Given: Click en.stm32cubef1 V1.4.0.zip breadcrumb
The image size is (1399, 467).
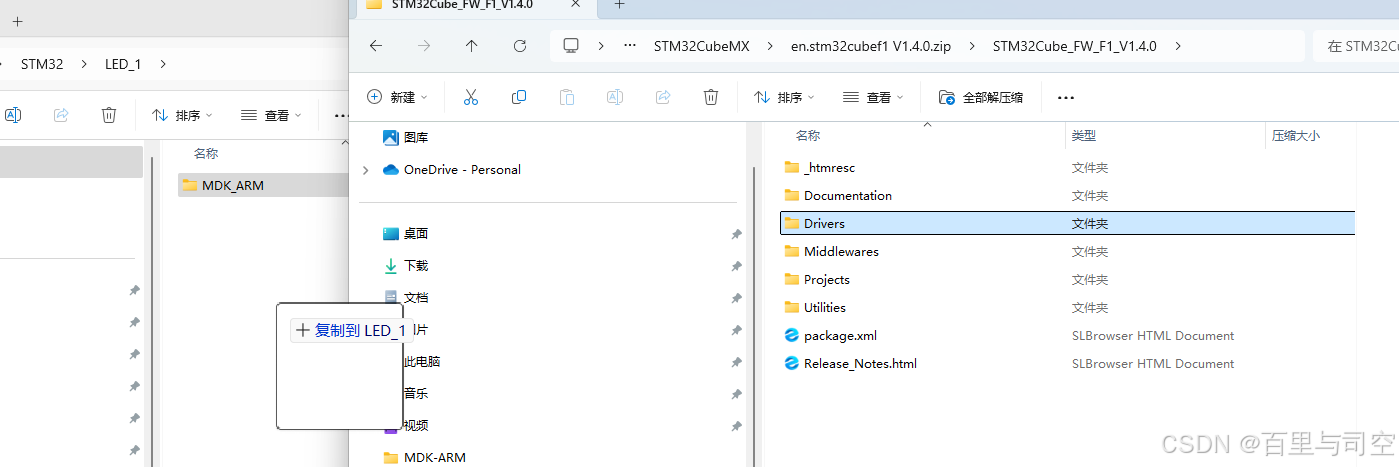Looking at the screenshot, I should pyautogui.click(x=870, y=46).
